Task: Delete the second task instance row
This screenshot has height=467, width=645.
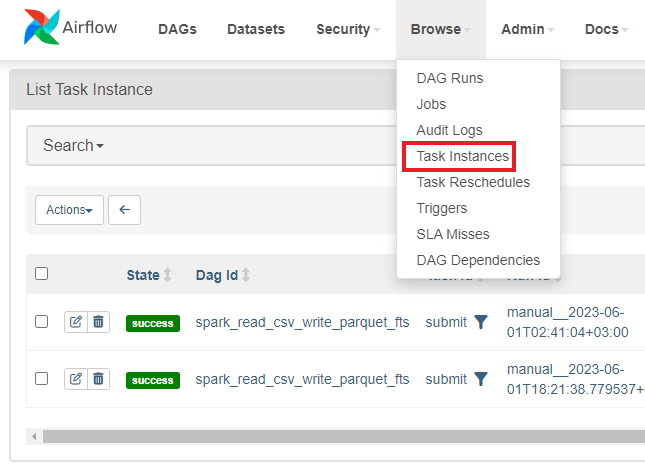Action: coord(98,379)
